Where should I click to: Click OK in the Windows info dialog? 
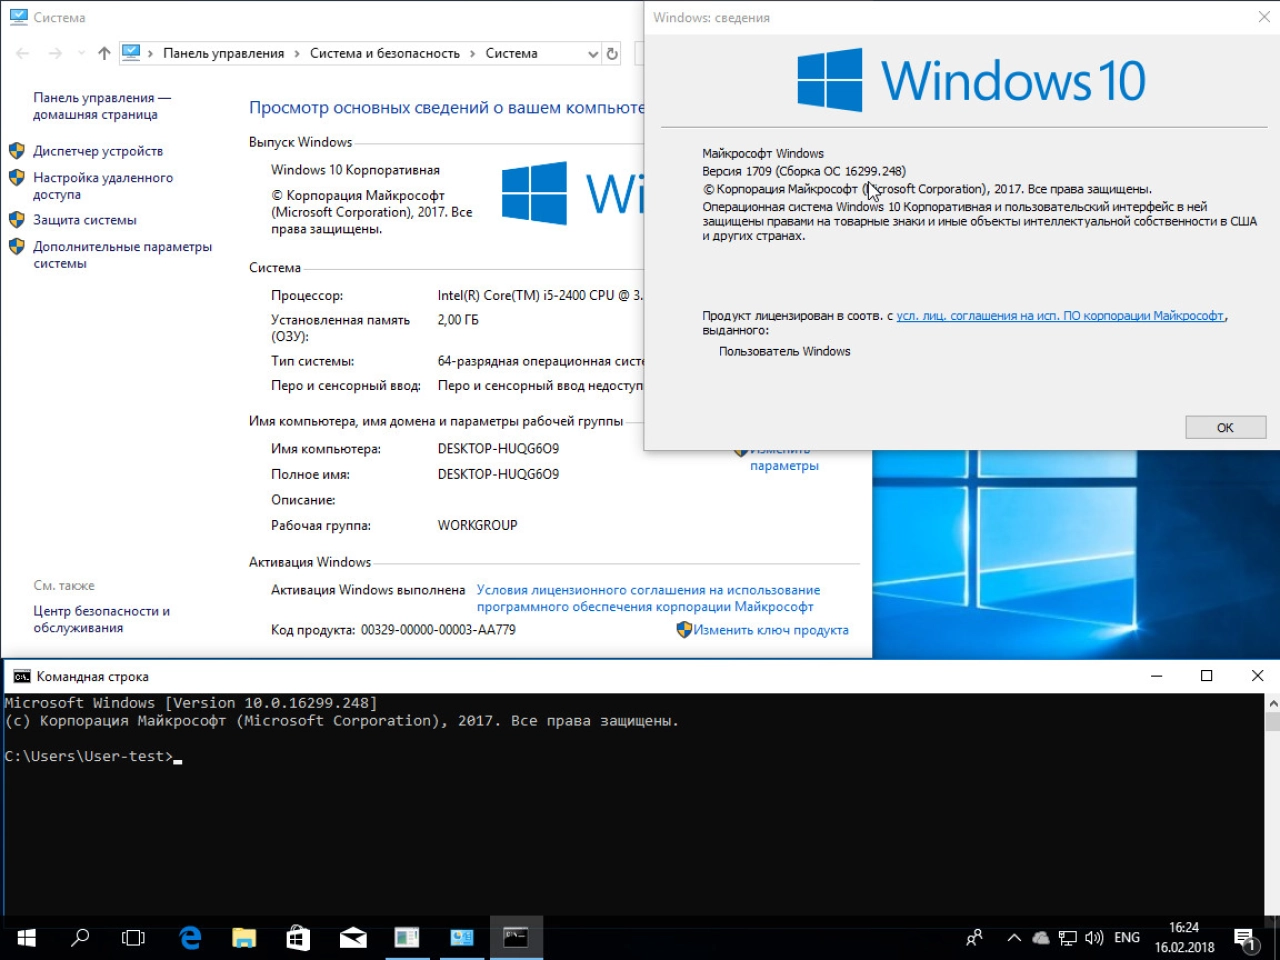click(x=1225, y=427)
